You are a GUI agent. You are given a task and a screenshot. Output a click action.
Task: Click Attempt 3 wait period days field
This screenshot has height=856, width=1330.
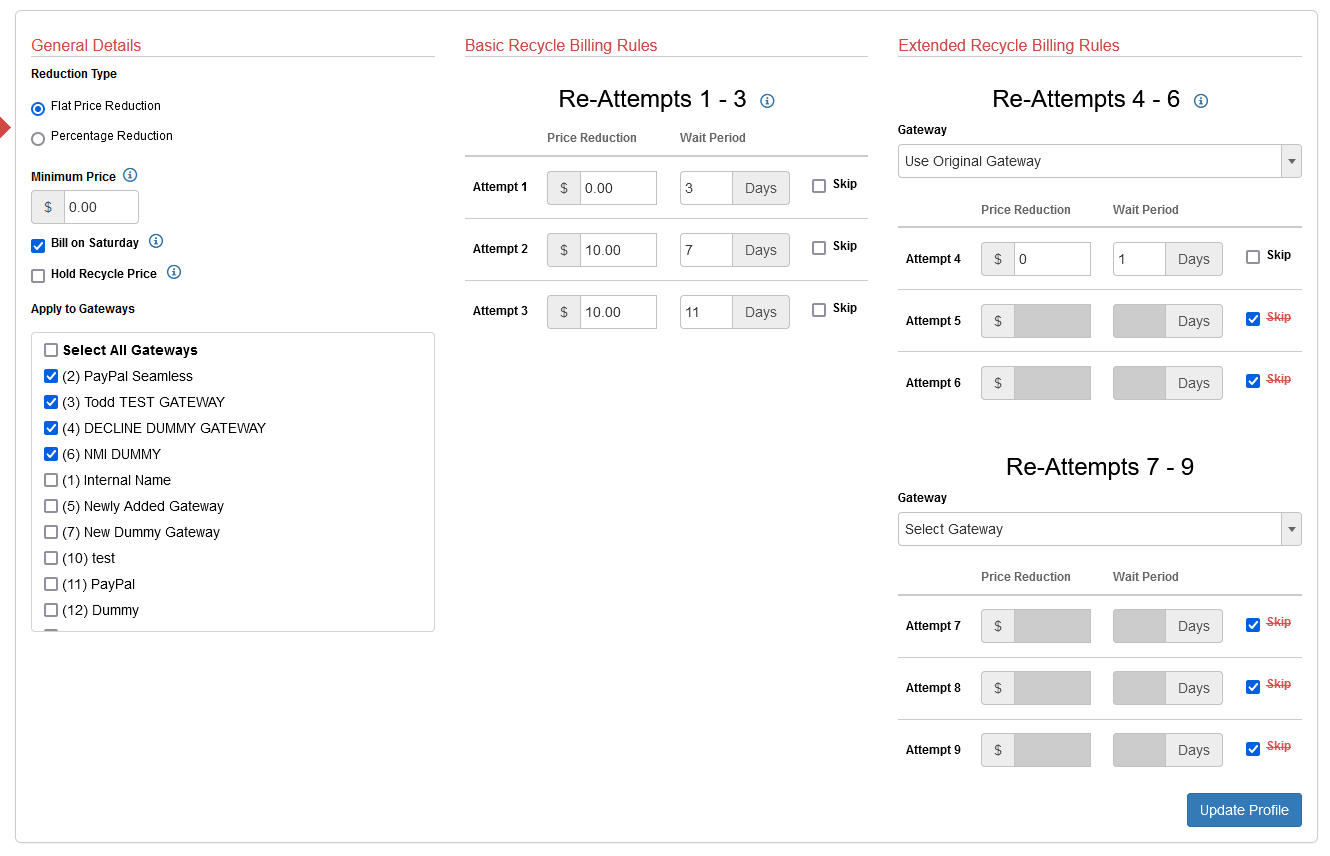[706, 312]
